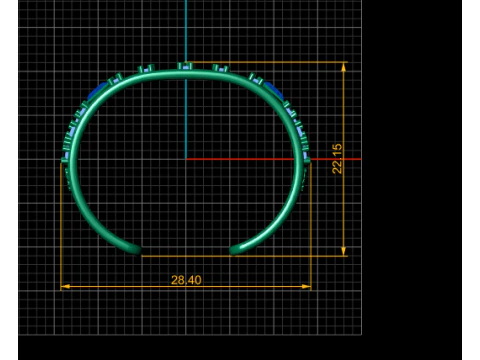Select the dark blue gemstone on right side
480x360 pixels.
coord(274,91)
